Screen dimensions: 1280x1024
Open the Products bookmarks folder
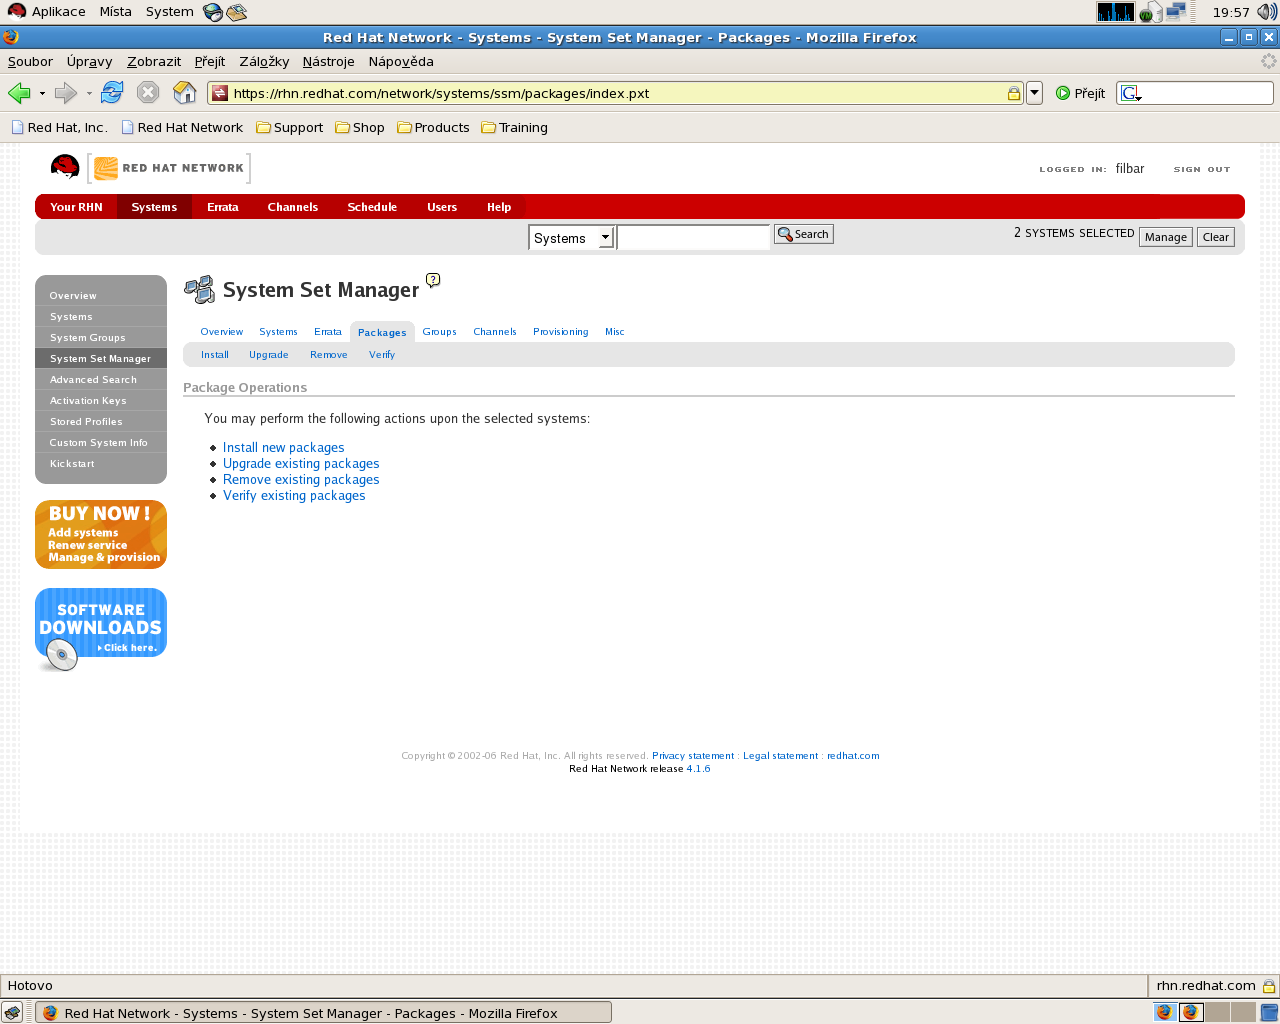tap(433, 127)
